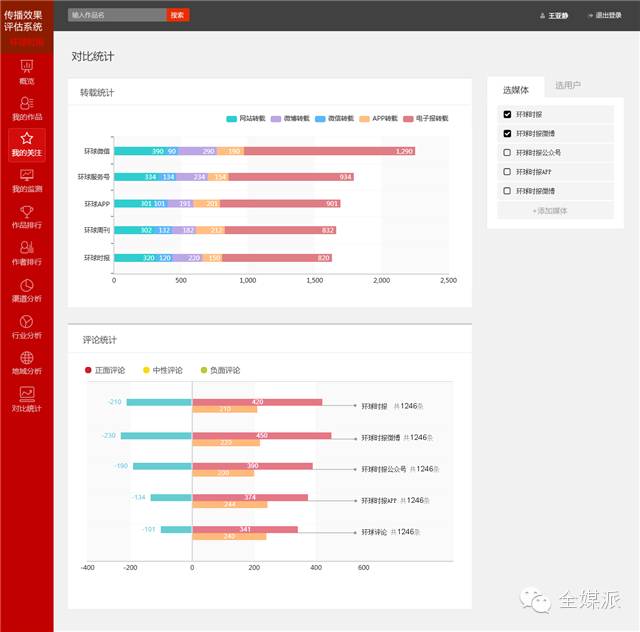Click the 输入作品名 search input field
This screenshot has width=640, height=632.
[116, 15]
